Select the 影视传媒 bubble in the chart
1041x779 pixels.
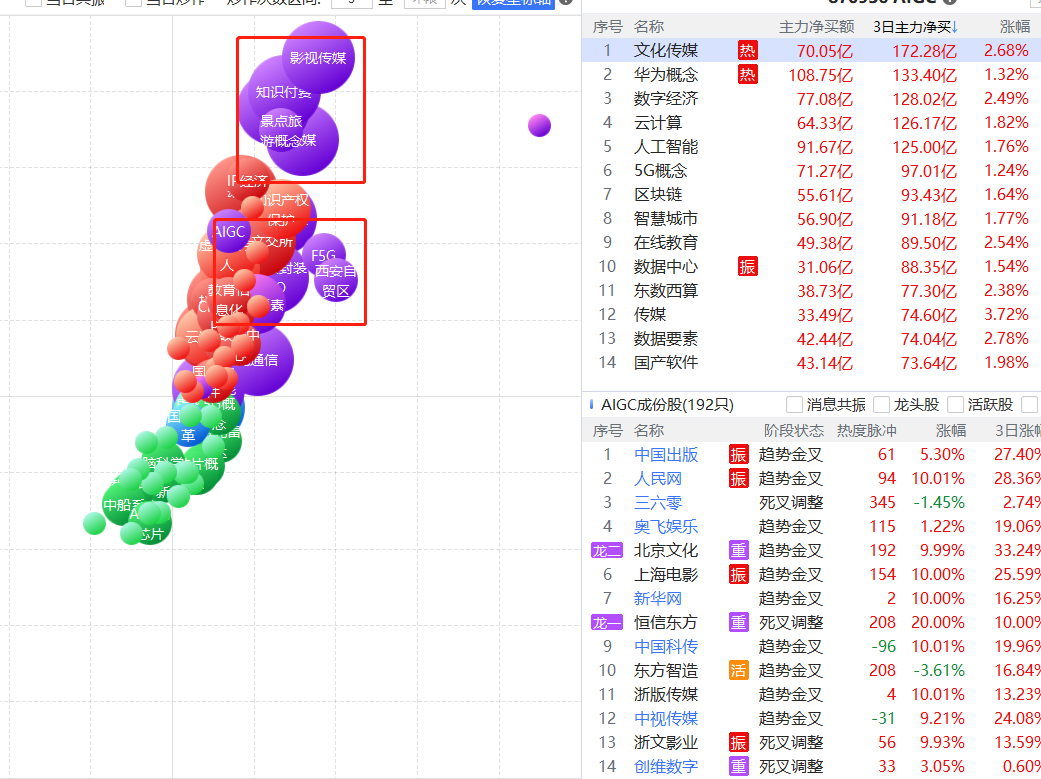pos(319,57)
